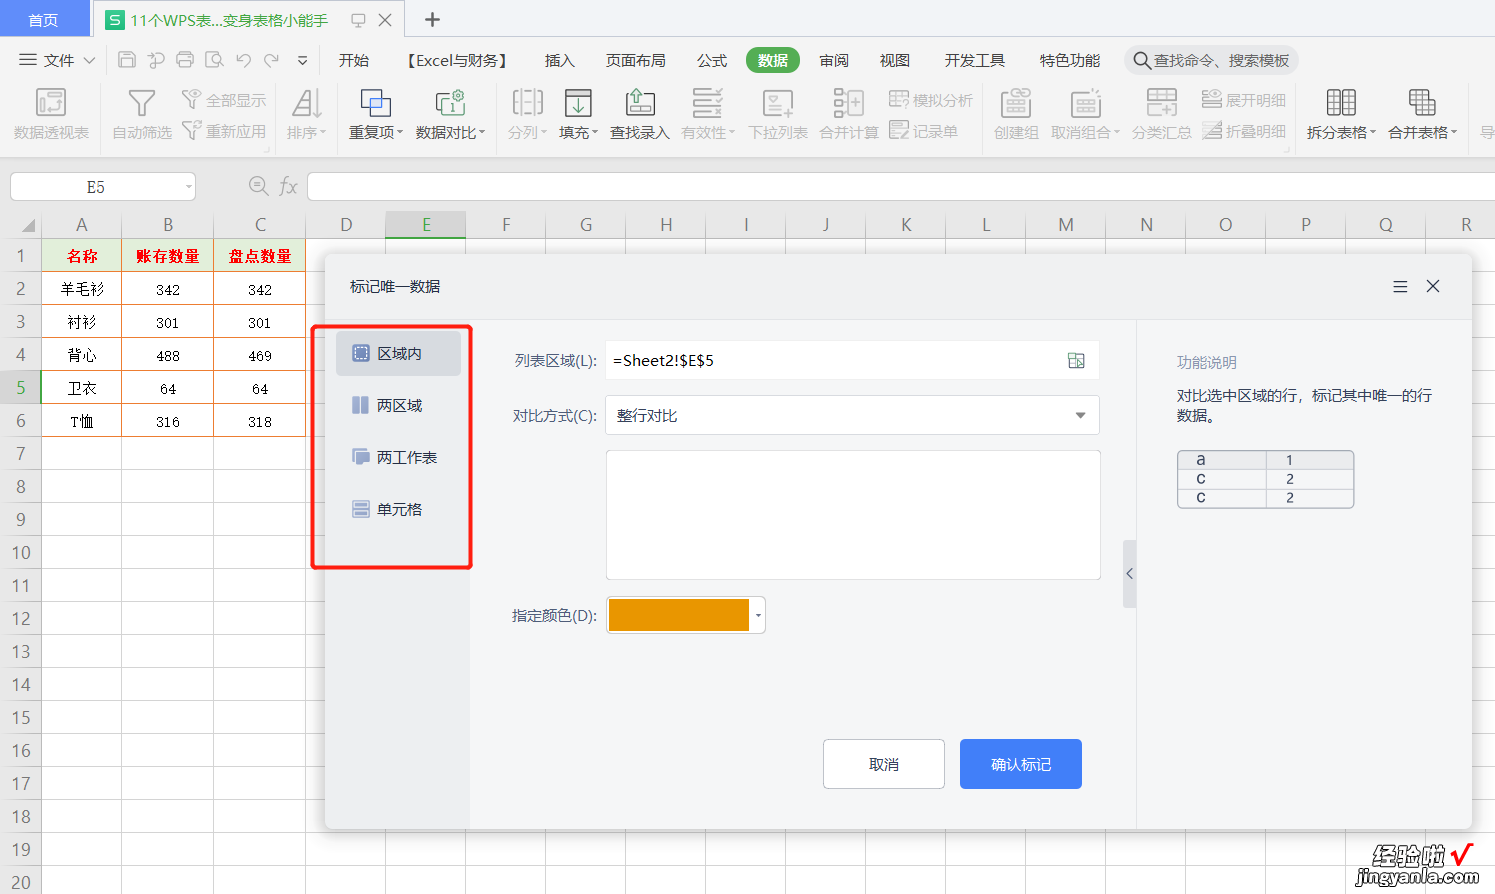Open the 对比方式 整行对比 dropdown
1495x894 pixels.
tap(852, 415)
